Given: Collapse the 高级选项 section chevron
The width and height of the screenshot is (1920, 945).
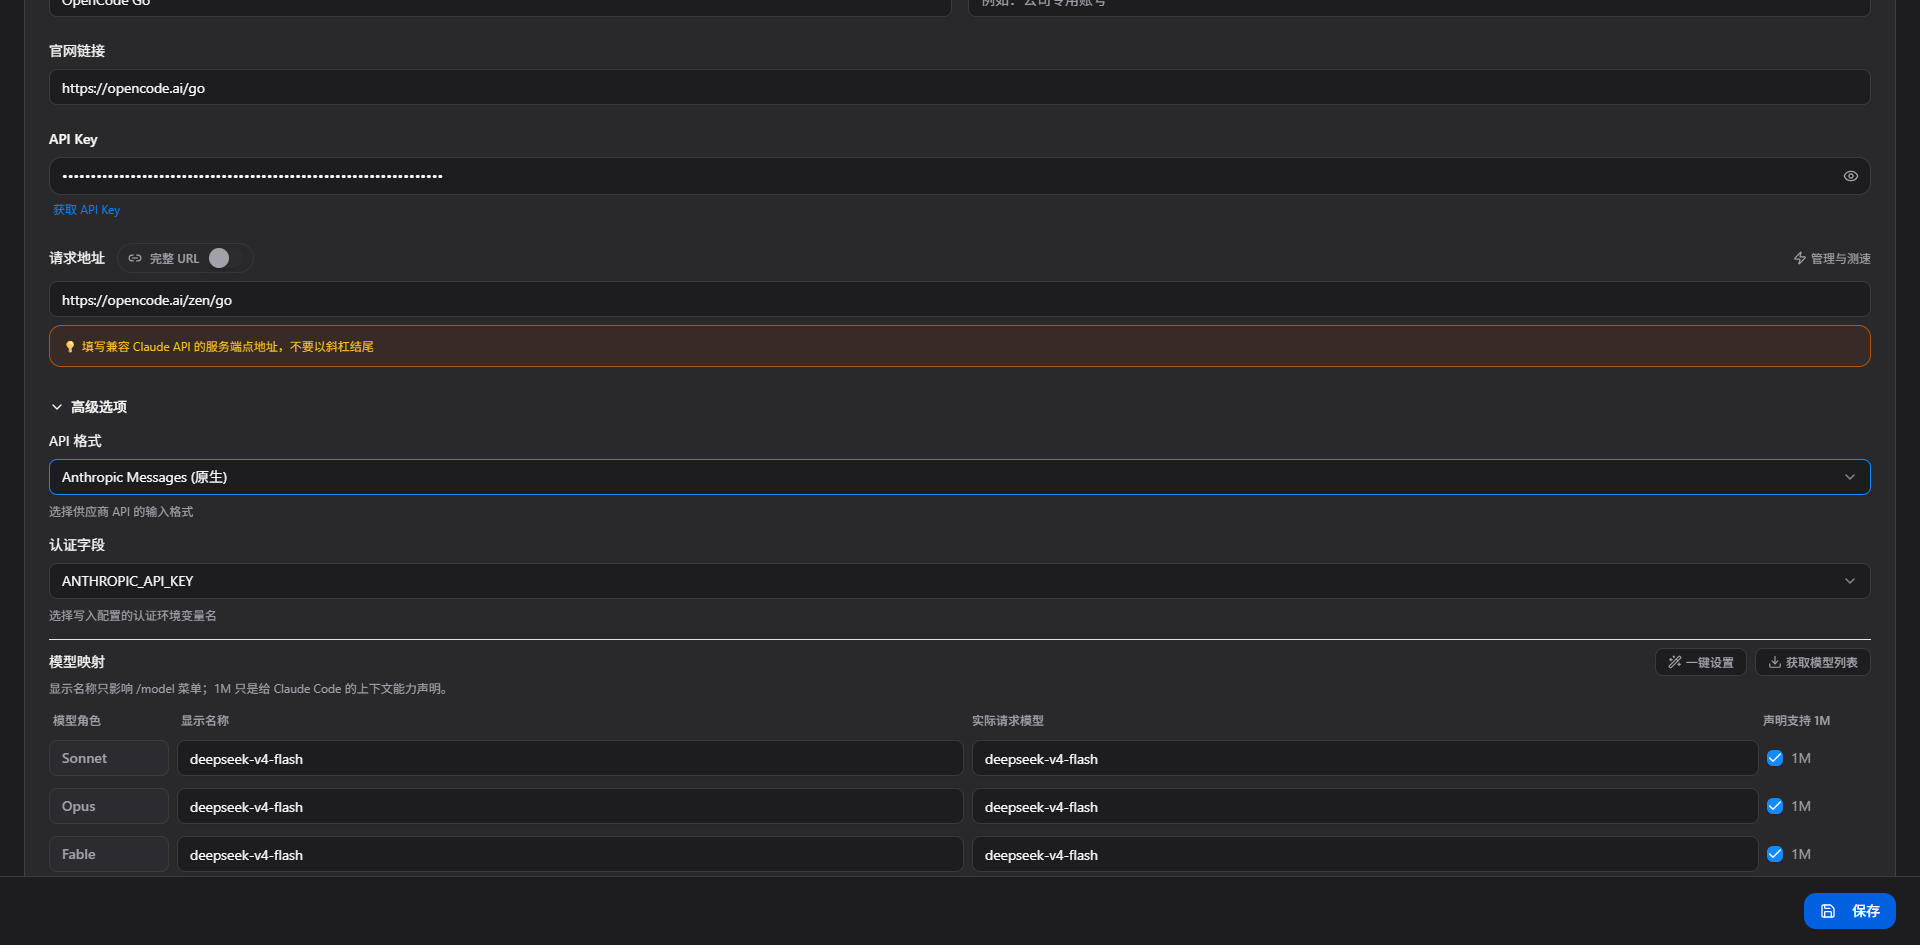Looking at the screenshot, I should [x=57, y=407].
